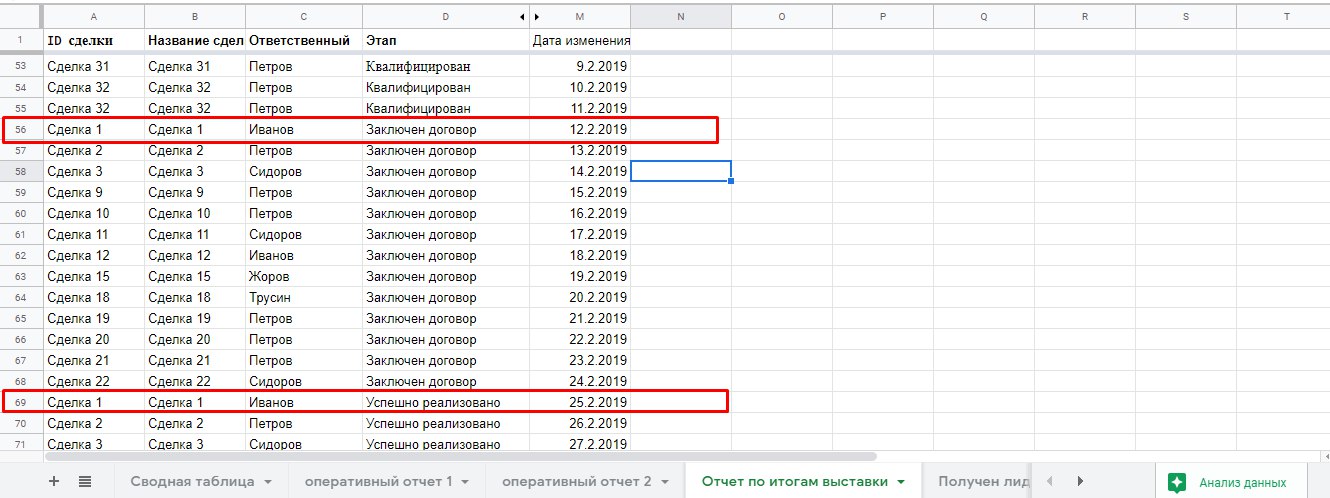
Task: Open Сводная таблица tab dropdown arrow
Action: [268, 482]
